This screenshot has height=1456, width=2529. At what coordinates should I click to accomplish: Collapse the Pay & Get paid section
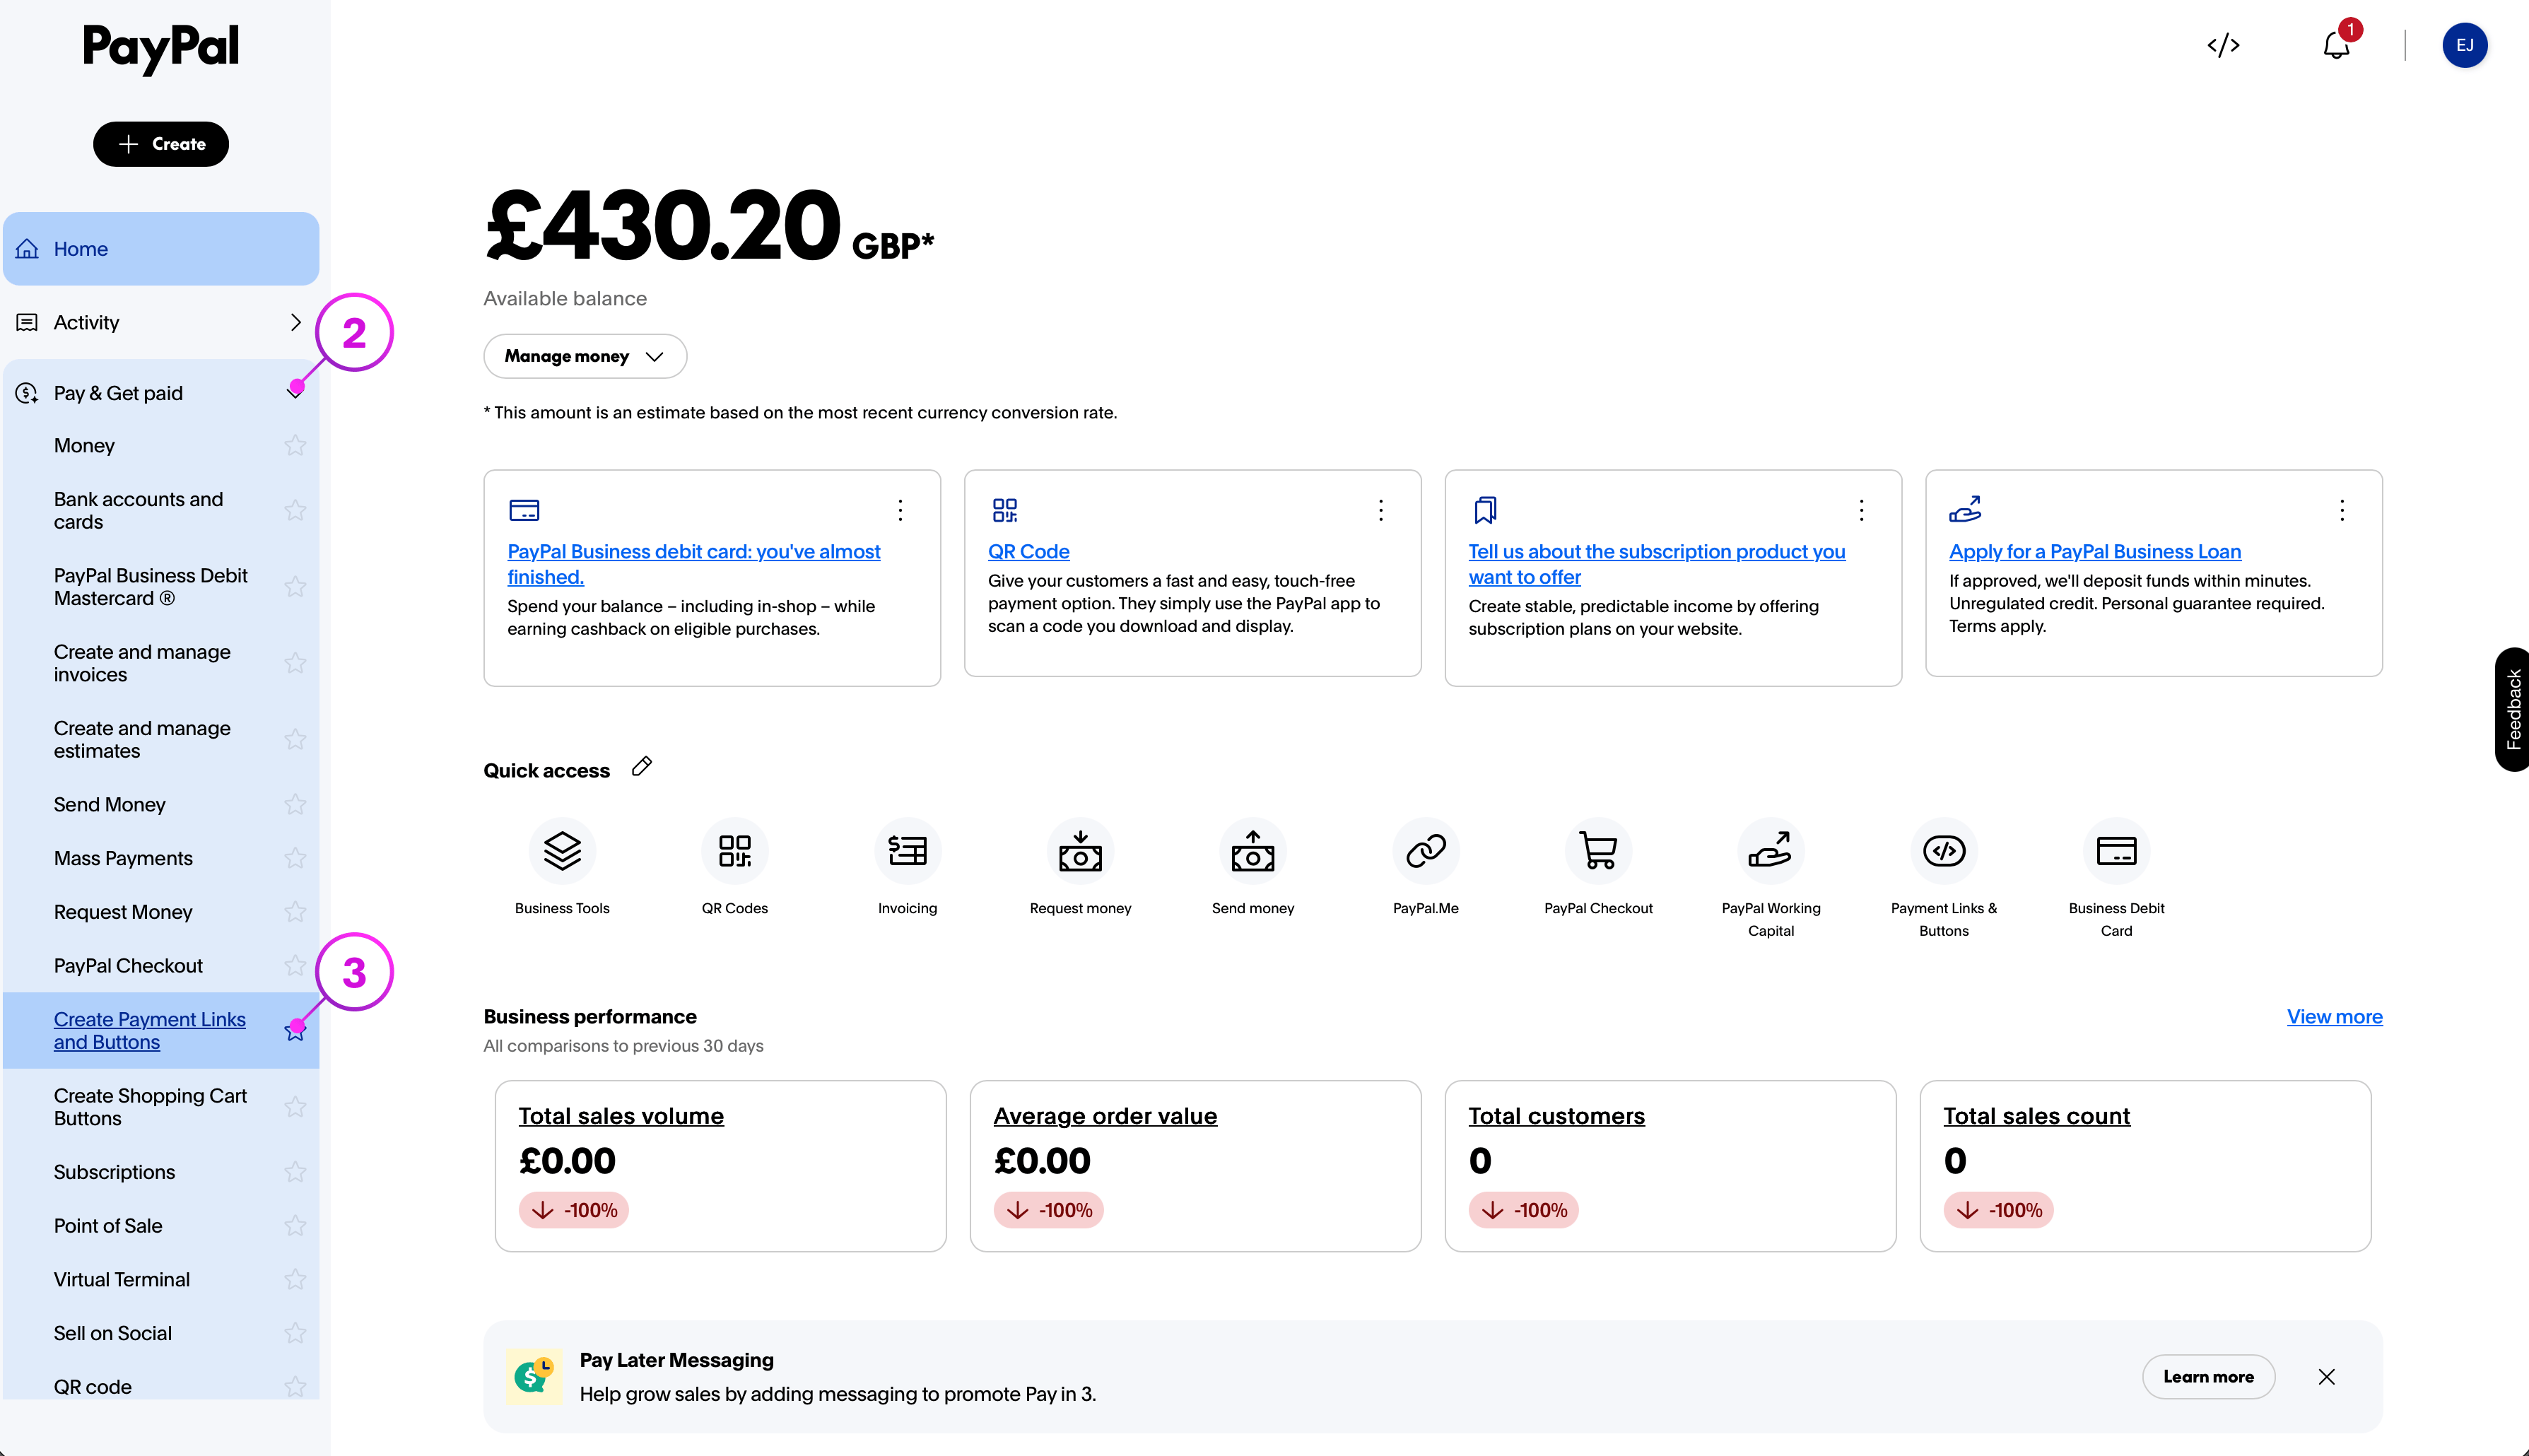tap(295, 393)
